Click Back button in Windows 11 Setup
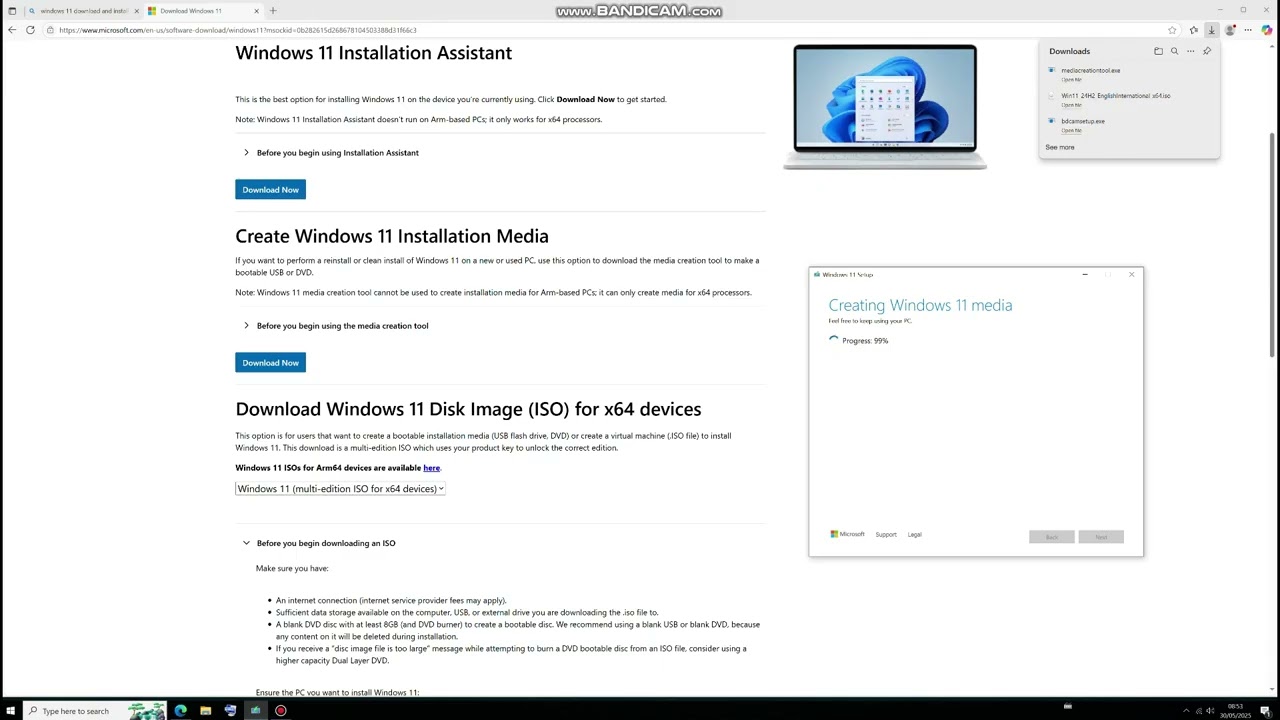This screenshot has width=1280, height=720. 1051,537
